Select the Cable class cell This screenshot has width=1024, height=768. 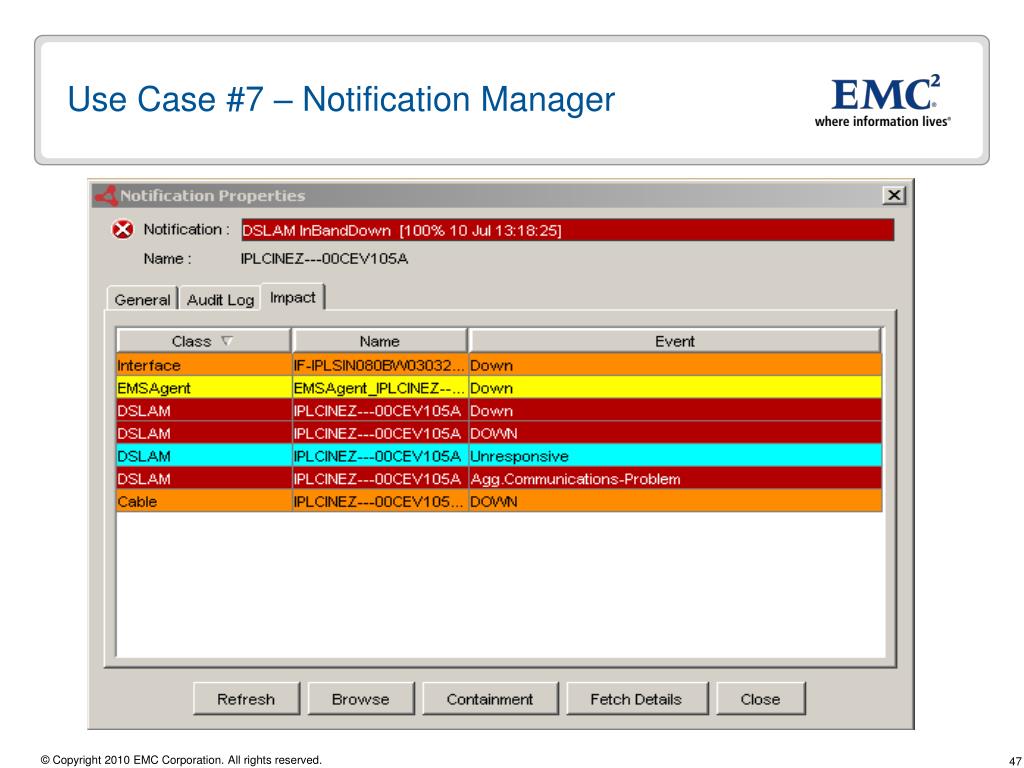pos(204,502)
